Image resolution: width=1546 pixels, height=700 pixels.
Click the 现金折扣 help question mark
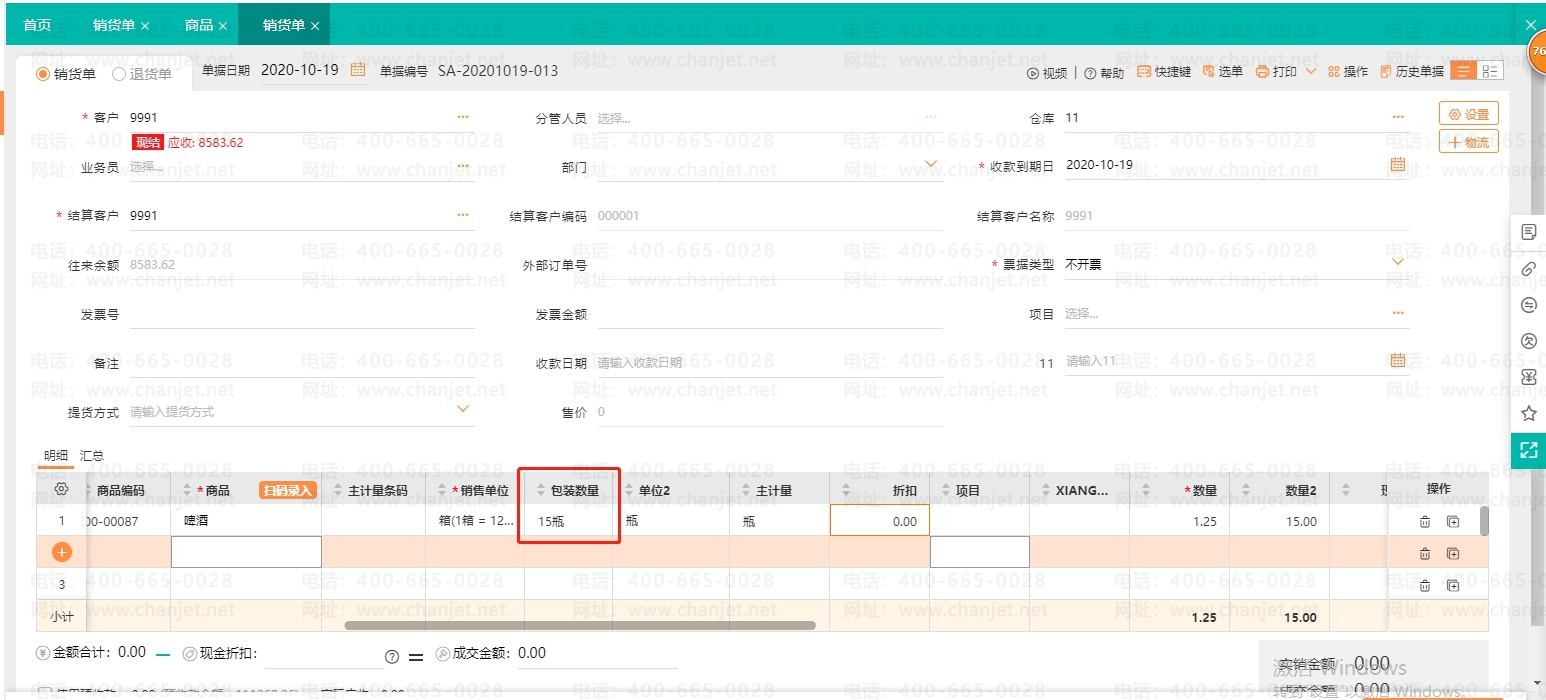coord(392,656)
